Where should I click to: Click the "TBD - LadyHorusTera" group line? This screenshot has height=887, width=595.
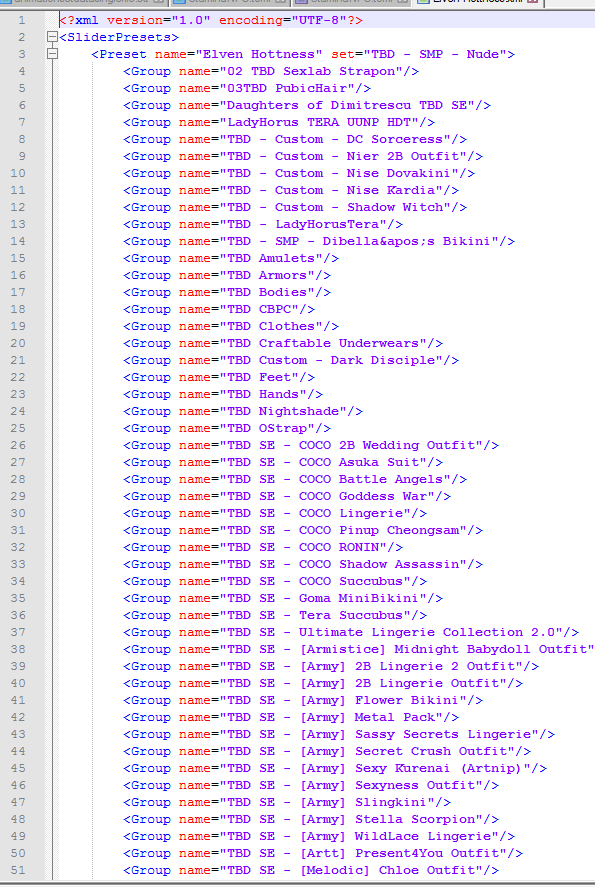[x=263, y=224]
